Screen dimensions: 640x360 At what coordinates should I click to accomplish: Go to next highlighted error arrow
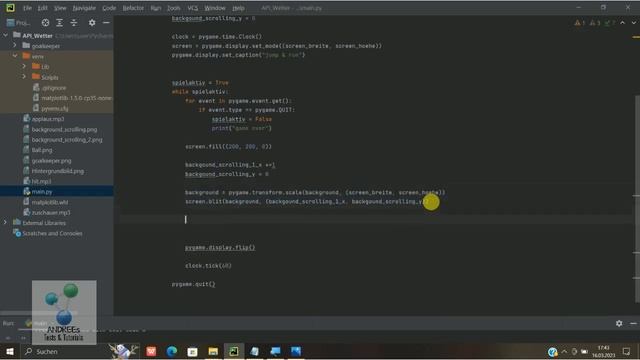click(634, 23)
